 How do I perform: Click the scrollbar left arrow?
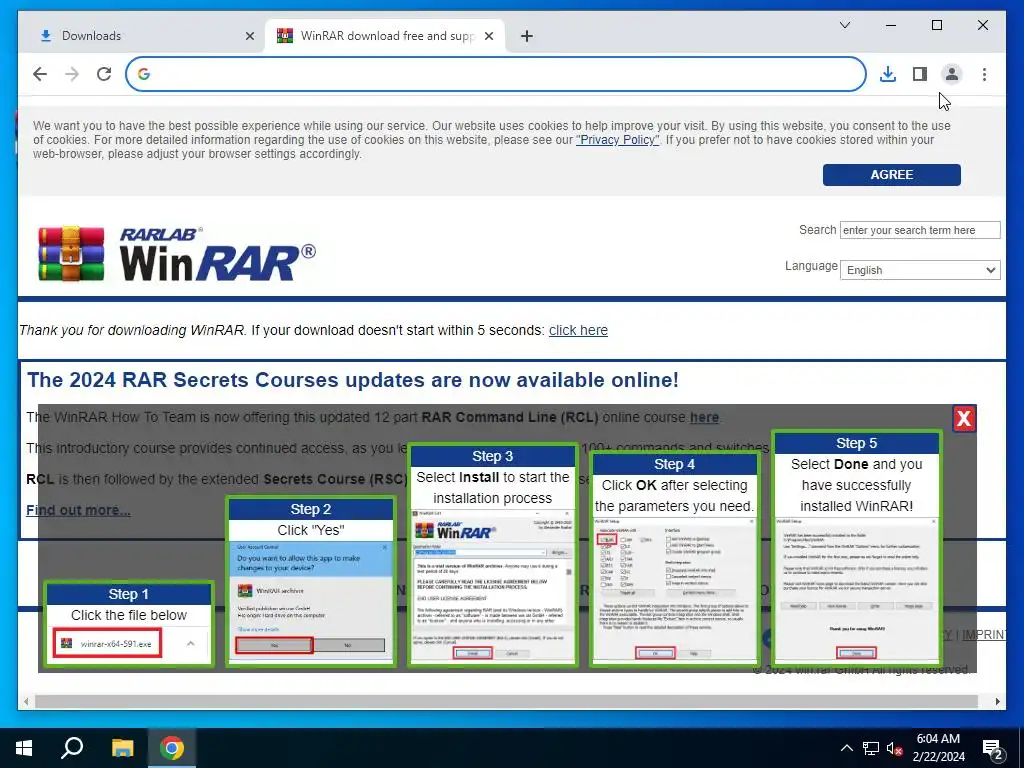click(x=26, y=701)
